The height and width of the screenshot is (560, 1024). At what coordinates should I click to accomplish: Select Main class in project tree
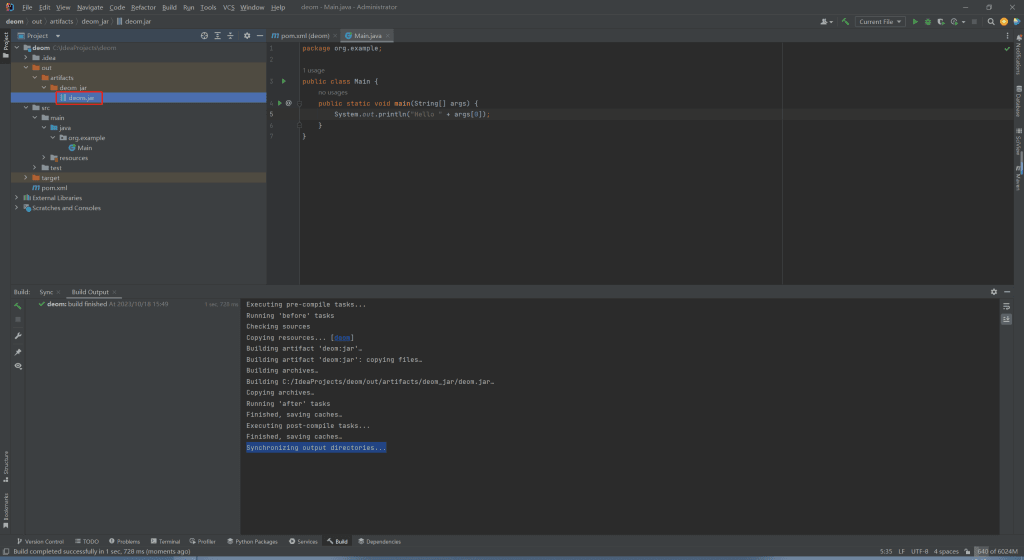[84, 147]
